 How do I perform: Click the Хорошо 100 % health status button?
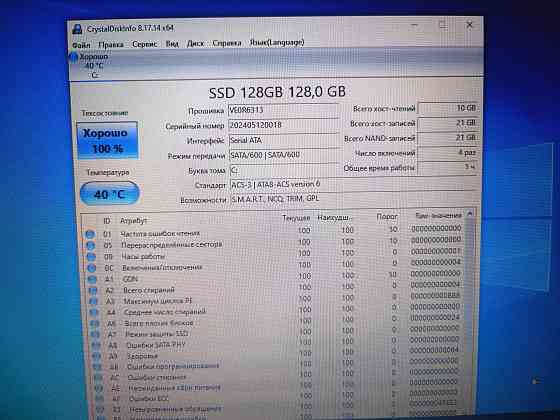click(107, 140)
